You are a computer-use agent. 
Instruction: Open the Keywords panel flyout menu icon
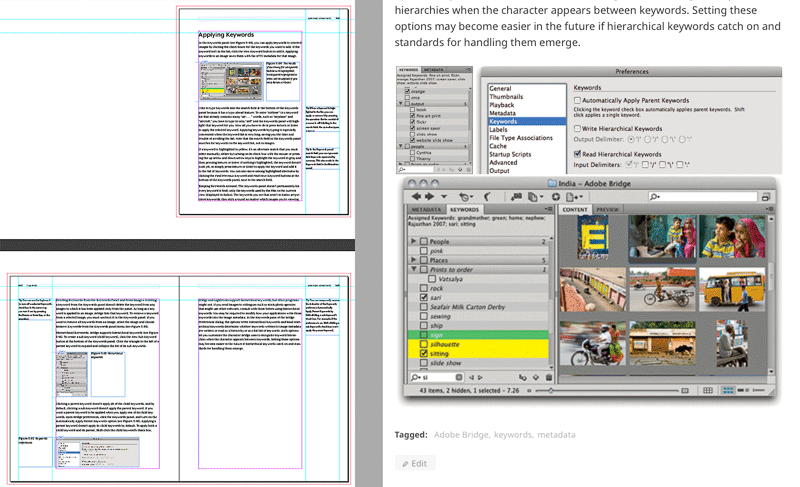click(548, 209)
